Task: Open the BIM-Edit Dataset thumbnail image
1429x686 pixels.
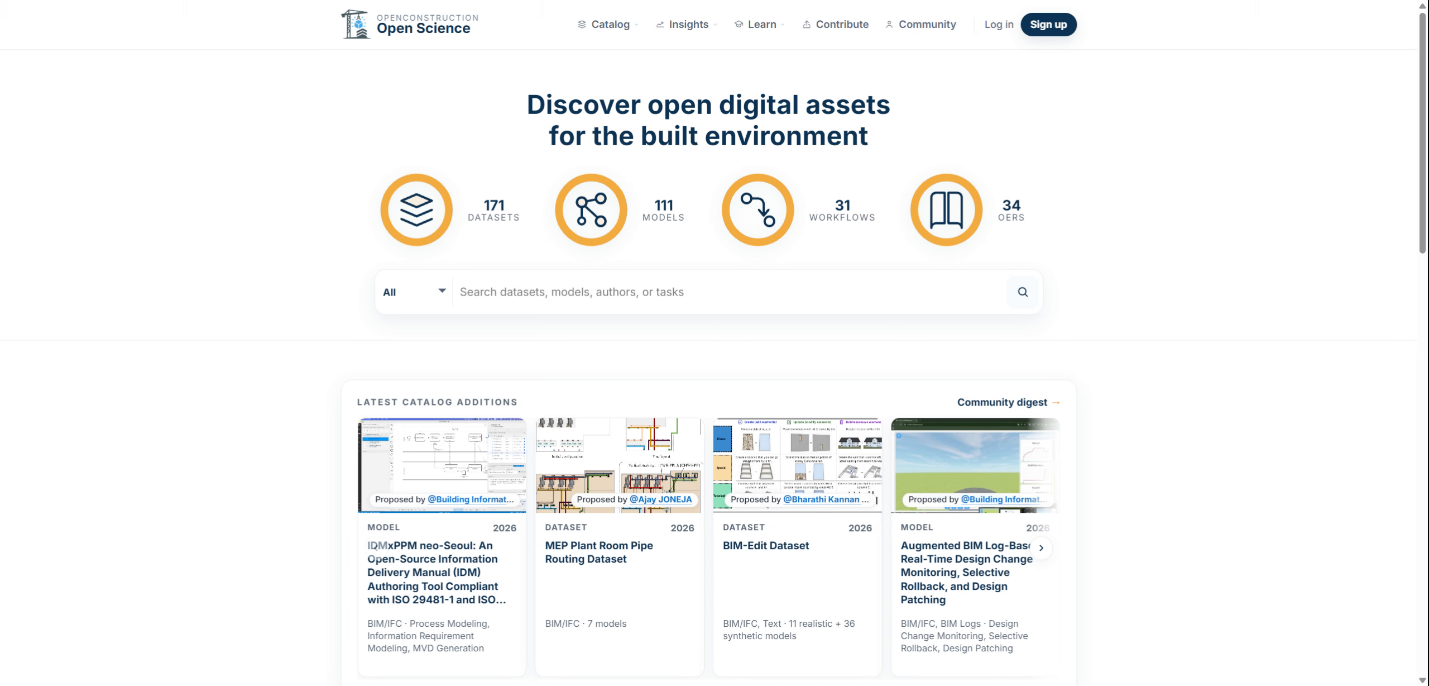Action: click(x=797, y=465)
